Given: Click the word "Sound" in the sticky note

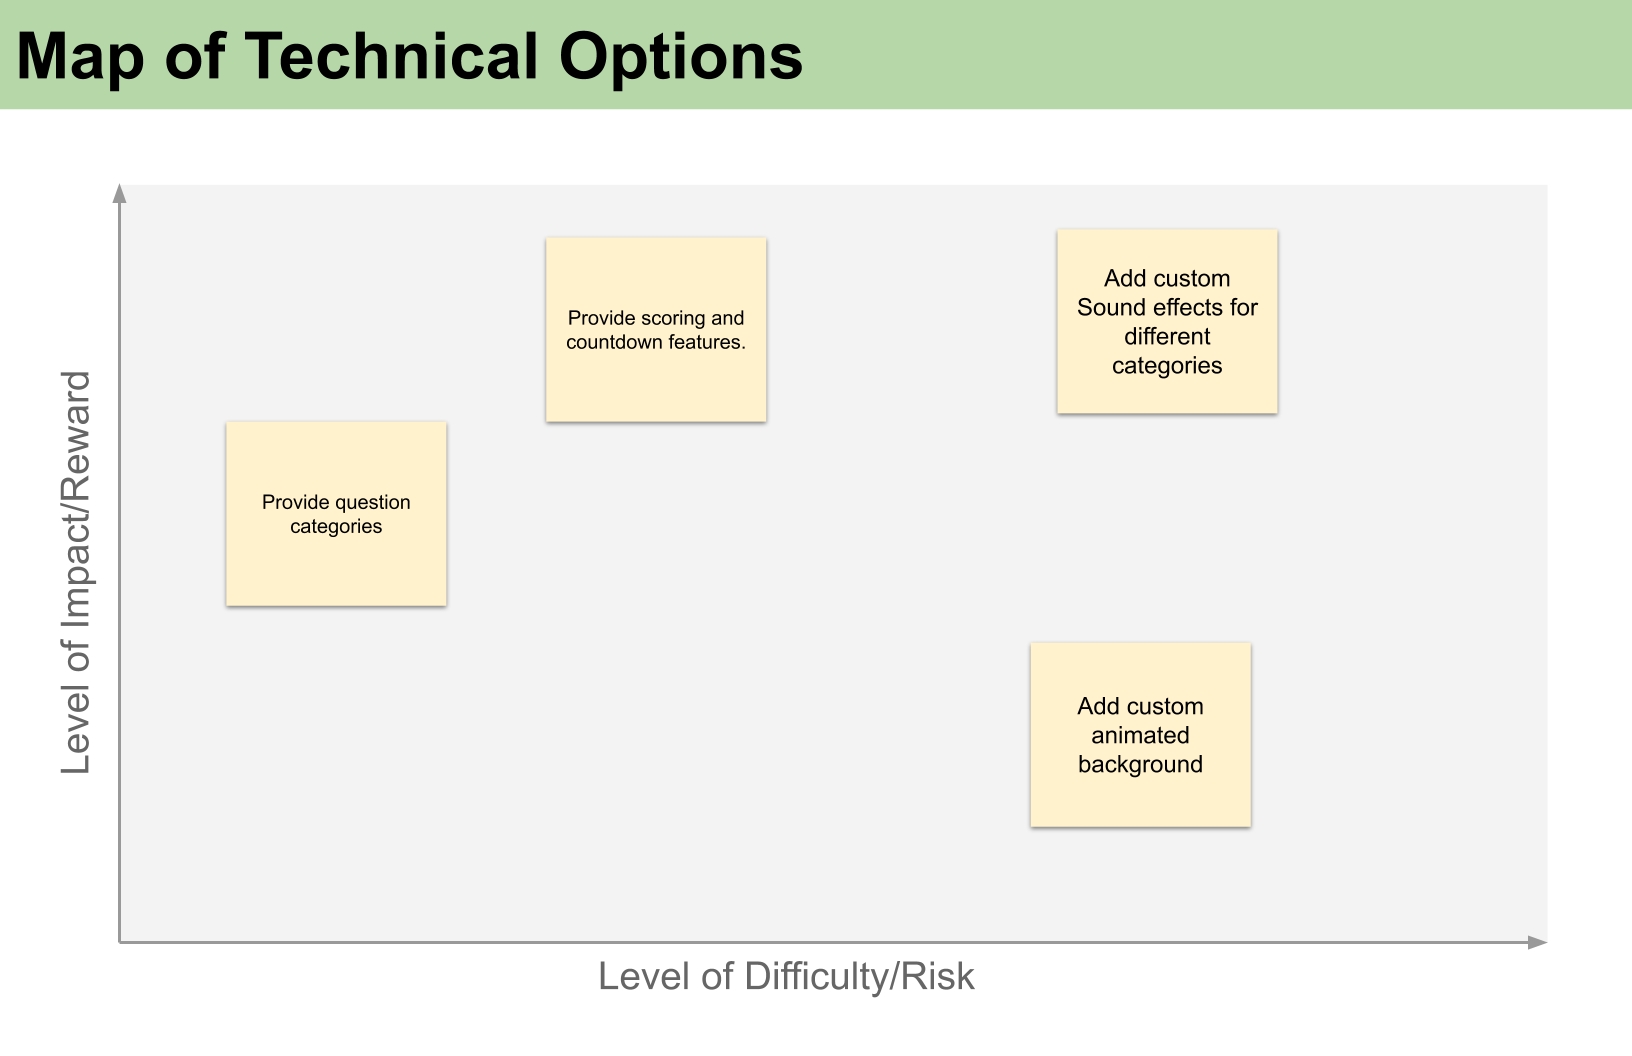Looking at the screenshot, I should [1110, 307].
